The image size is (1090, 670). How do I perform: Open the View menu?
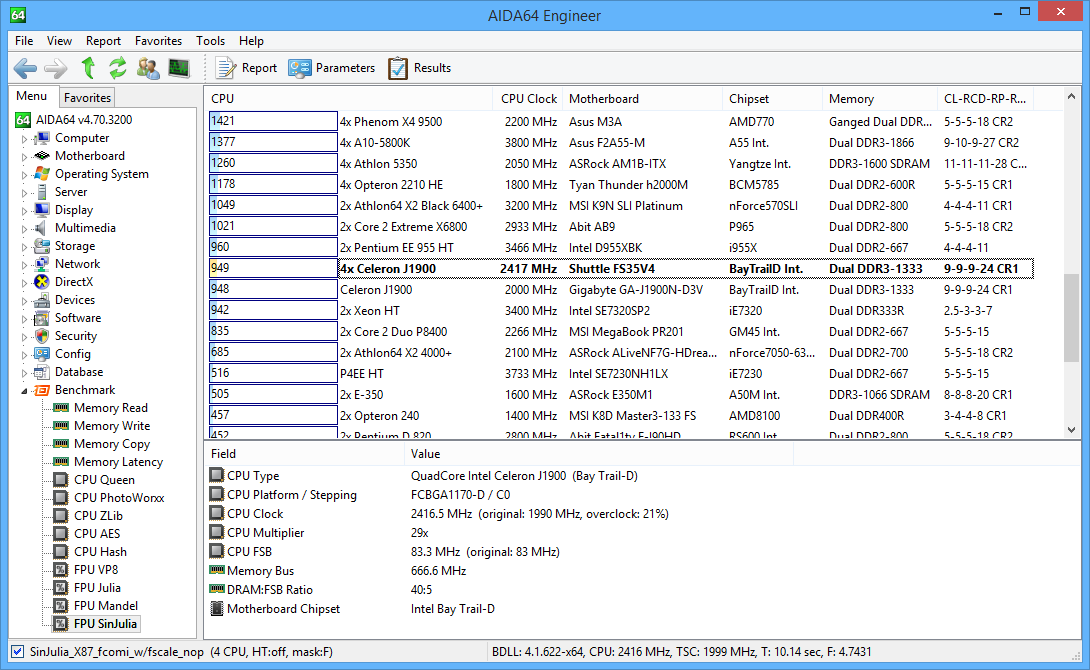[x=59, y=41]
